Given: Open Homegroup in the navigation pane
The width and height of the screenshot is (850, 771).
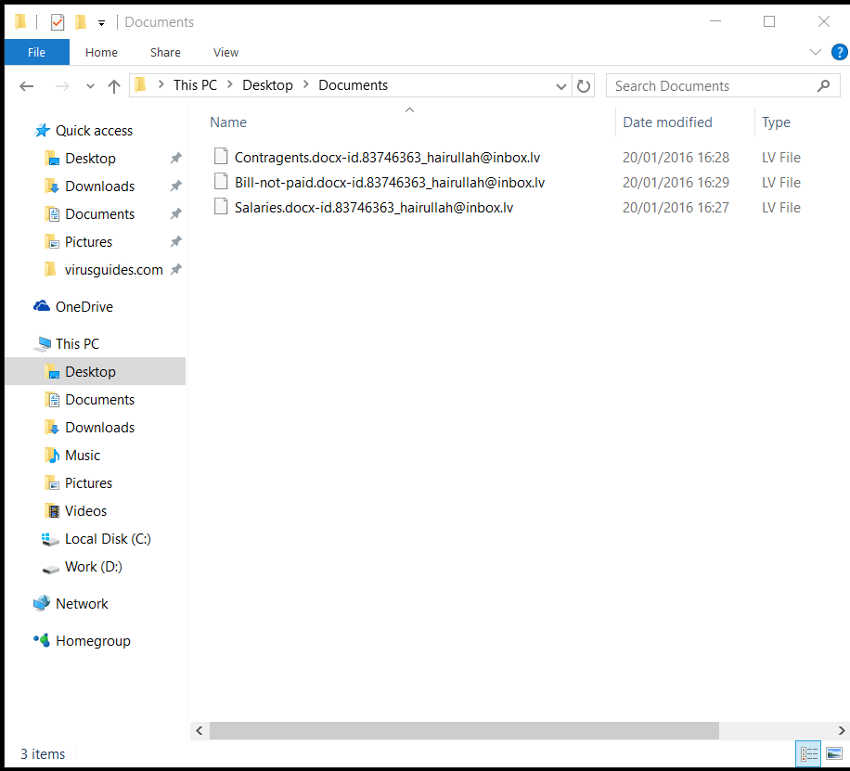Looking at the screenshot, I should (x=93, y=641).
